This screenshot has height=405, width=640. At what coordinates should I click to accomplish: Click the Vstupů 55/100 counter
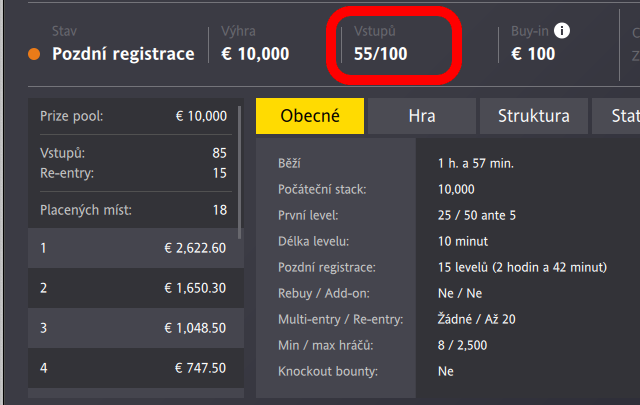[380, 54]
